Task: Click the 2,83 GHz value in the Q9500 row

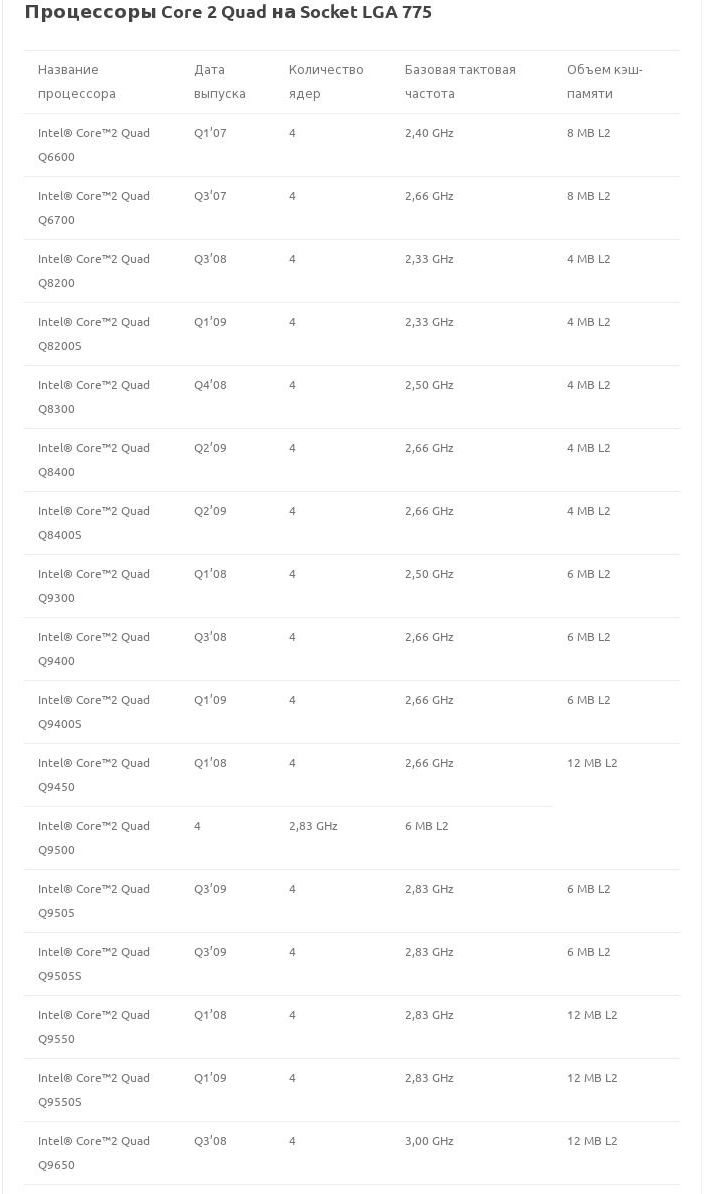Action: (x=313, y=826)
